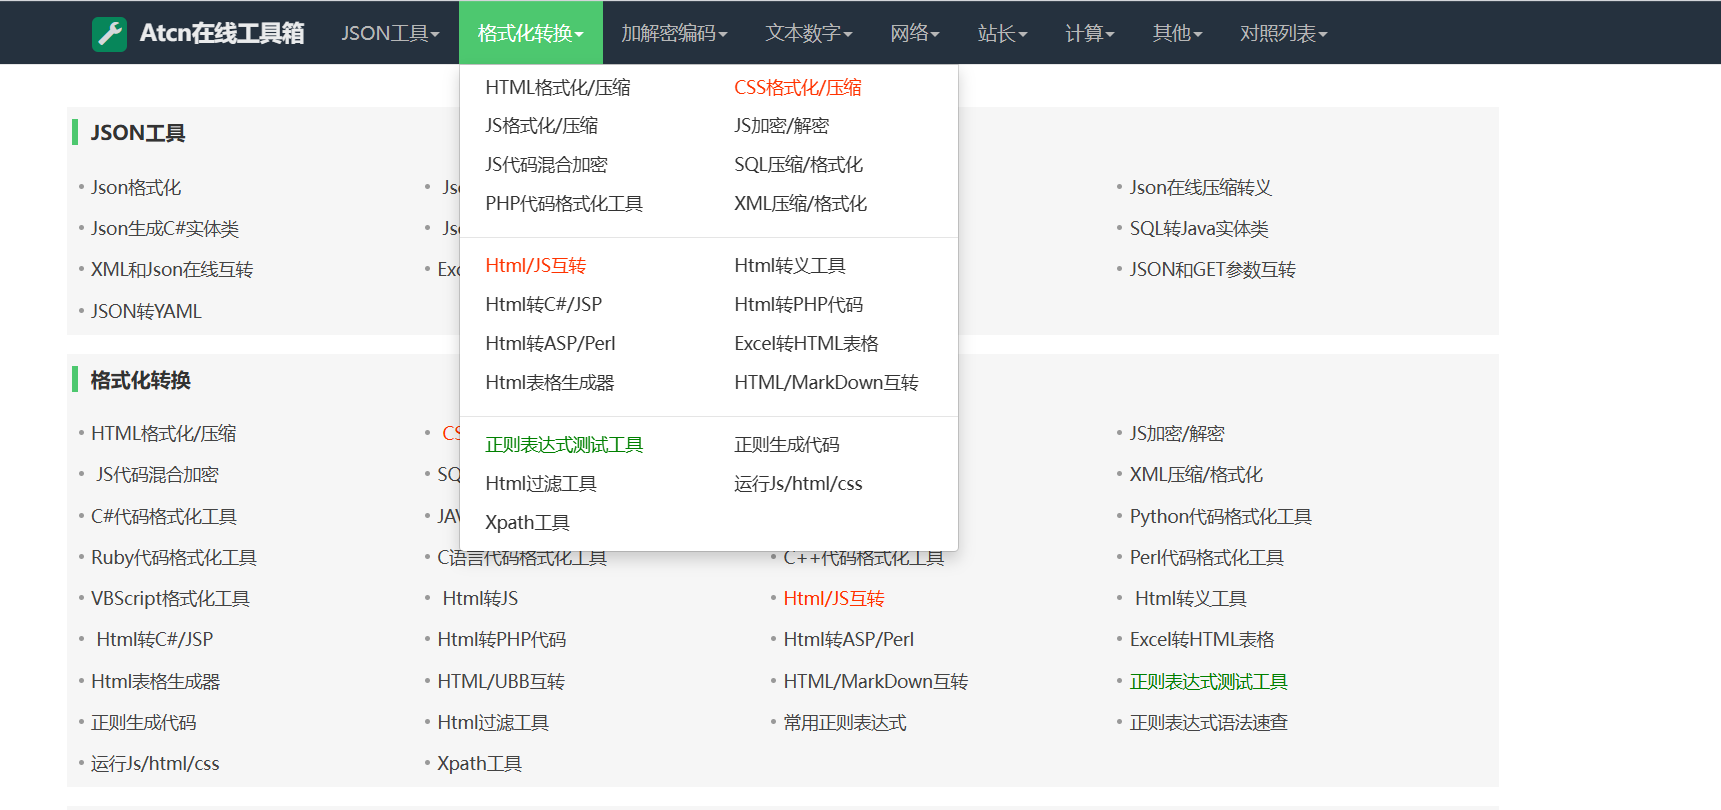The width and height of the screenshot is (1721, 810).
Task: Pick XML压缩/格式化 in dropdown menu
Action: 801,203
